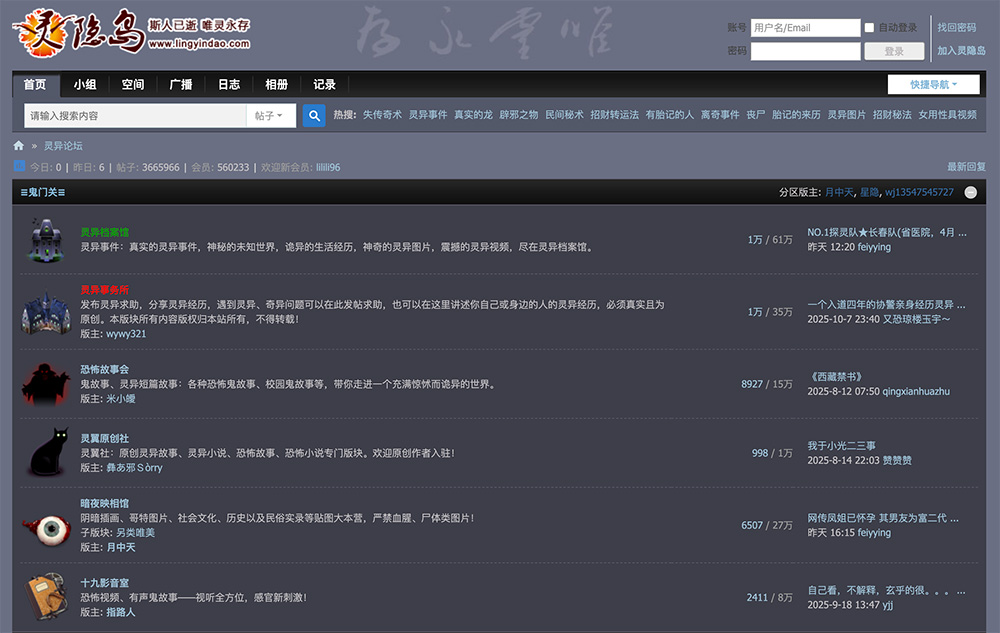Open the 快捷导航 dropdown

coord(933,85)
